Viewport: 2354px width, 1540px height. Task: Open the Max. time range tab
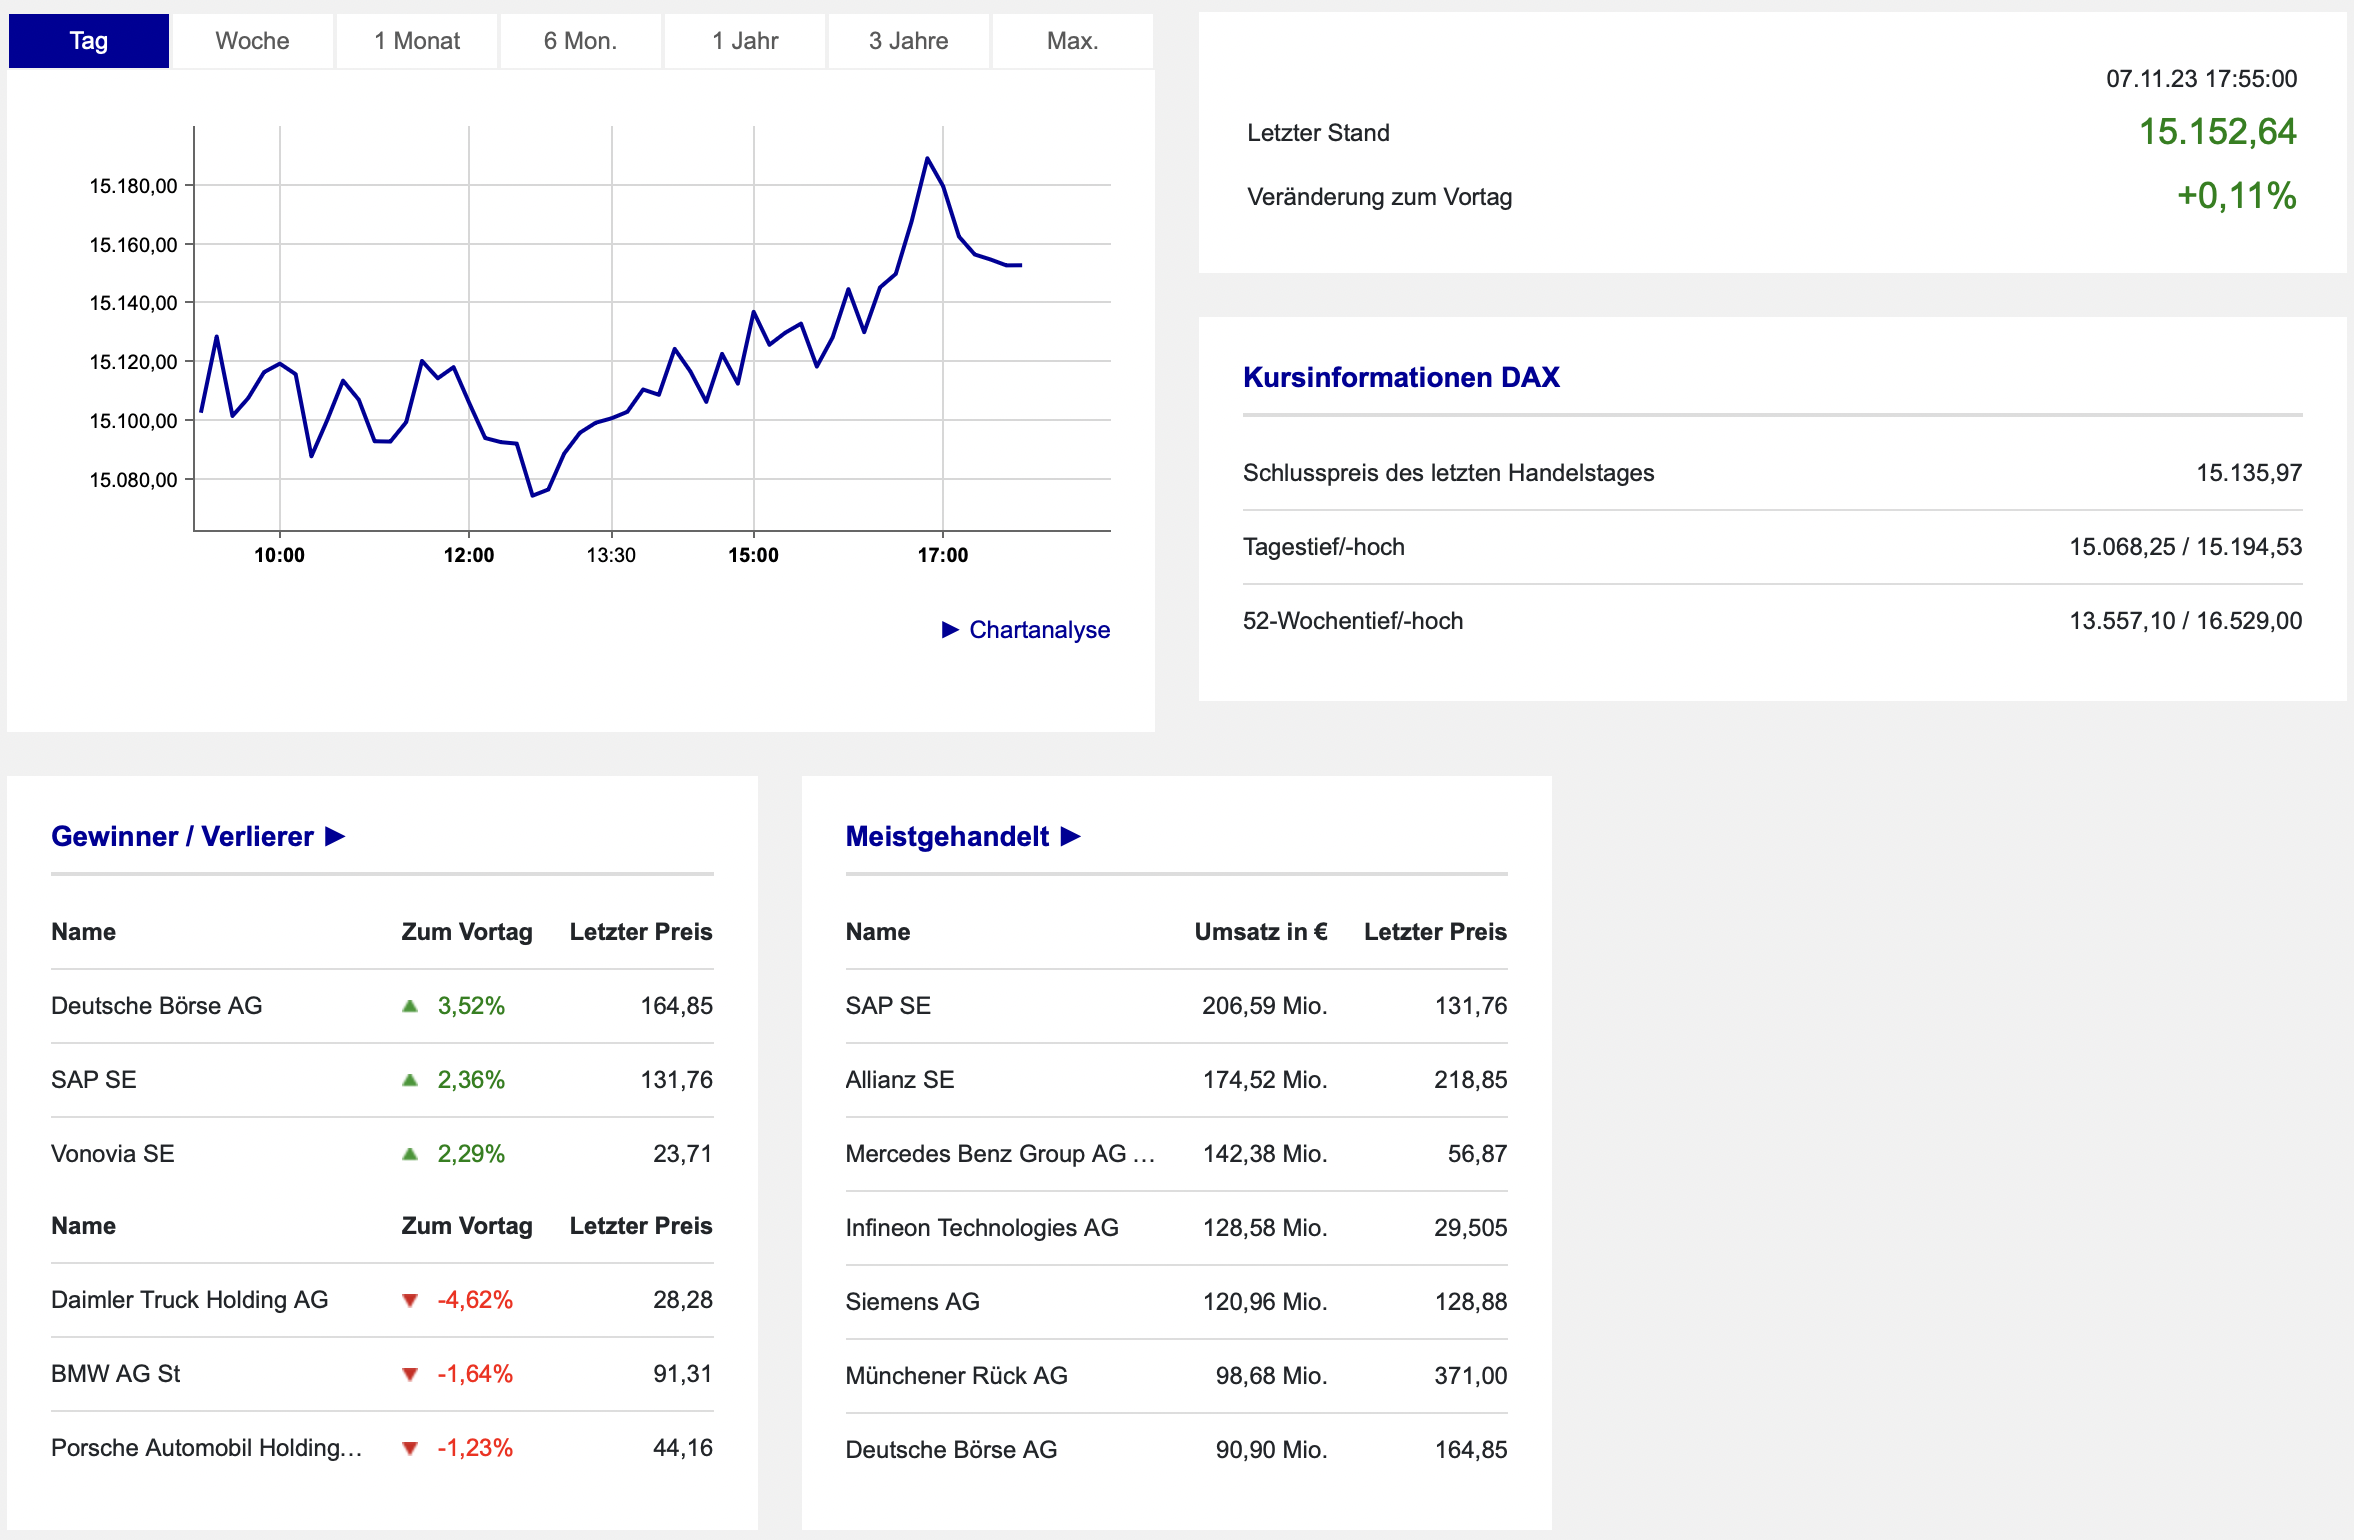[x=1072, y=41]
